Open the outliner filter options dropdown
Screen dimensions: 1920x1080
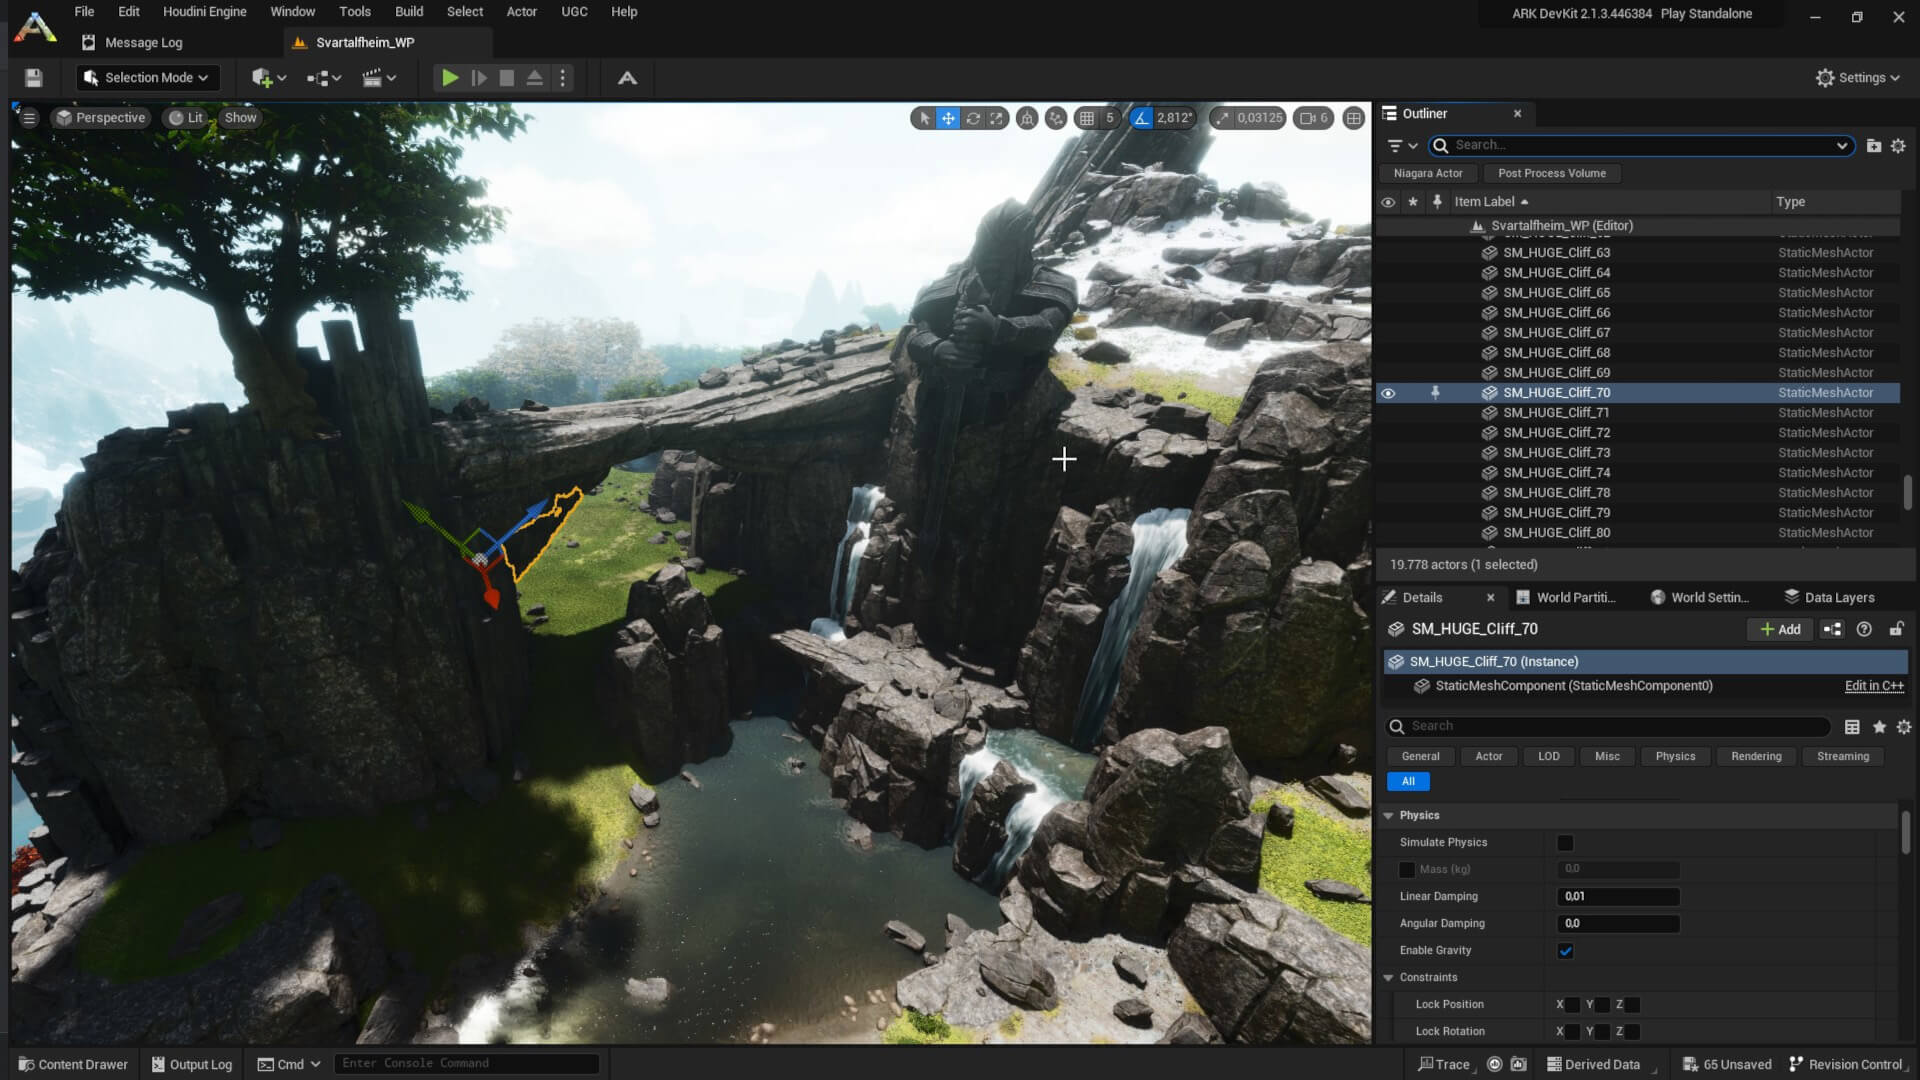pyautogui.click(x=1399, y=145)
